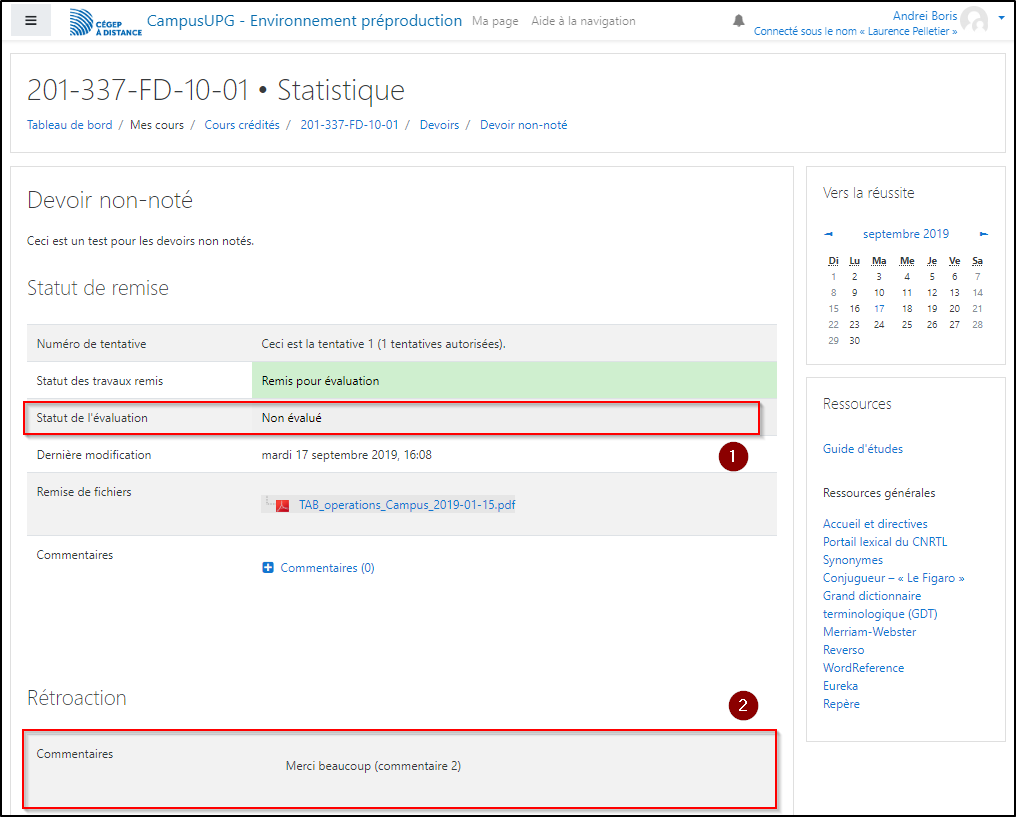Open Aide à la navigation

(583, 21)
